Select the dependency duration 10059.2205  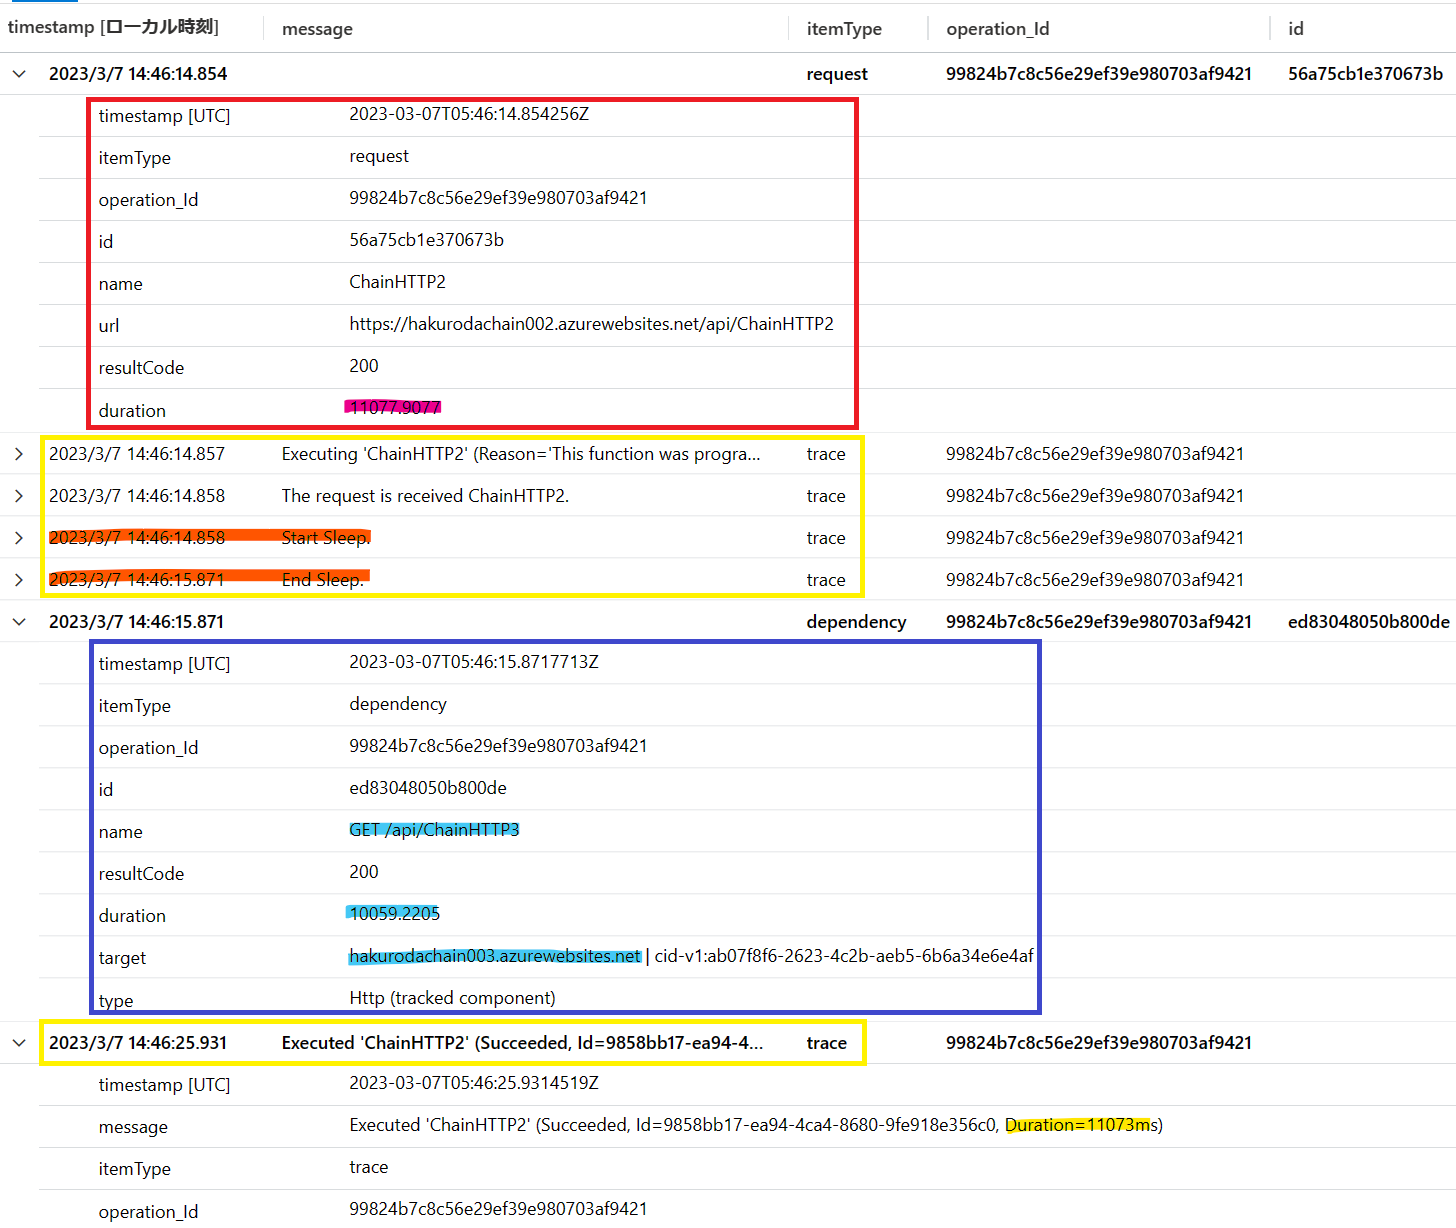pyautogui.click(x=394, y=914)
